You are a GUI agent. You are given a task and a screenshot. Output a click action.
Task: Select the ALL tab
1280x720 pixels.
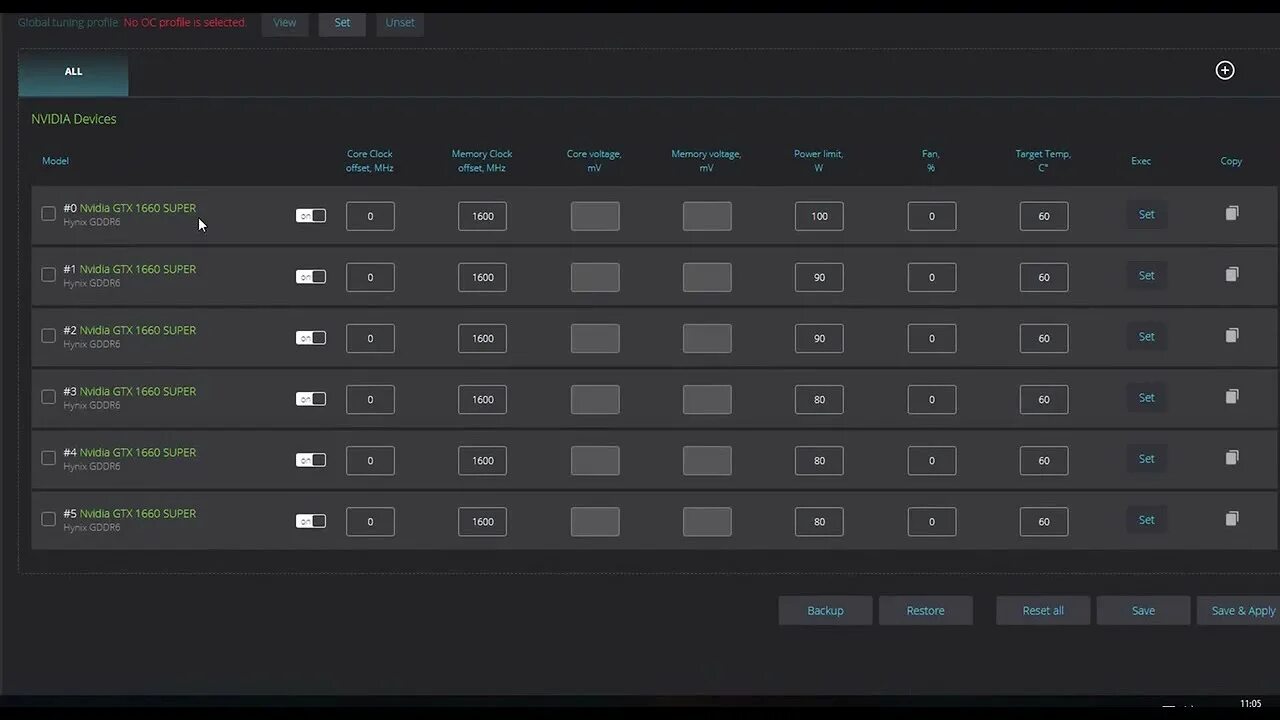pos(73,73)
